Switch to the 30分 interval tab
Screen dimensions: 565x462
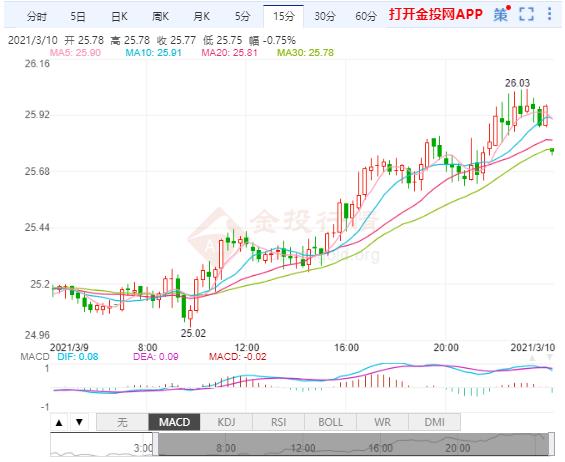325,16
